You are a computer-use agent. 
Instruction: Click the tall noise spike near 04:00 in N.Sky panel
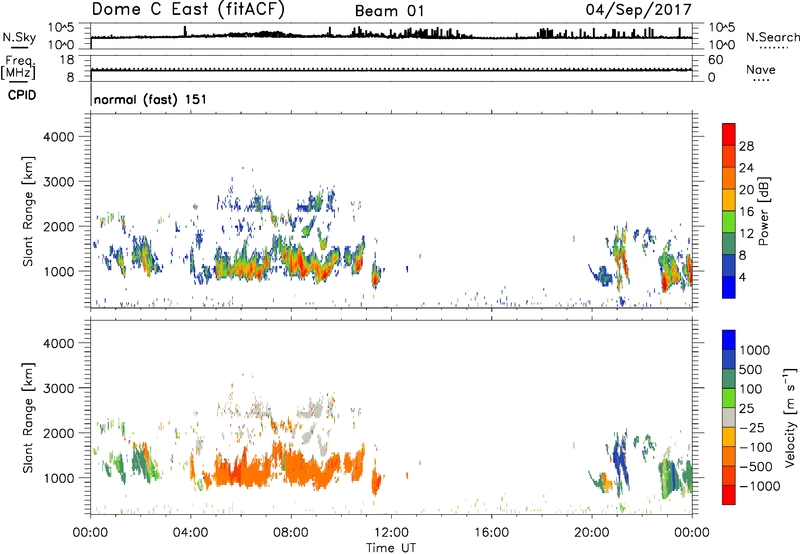coord(185,31)
